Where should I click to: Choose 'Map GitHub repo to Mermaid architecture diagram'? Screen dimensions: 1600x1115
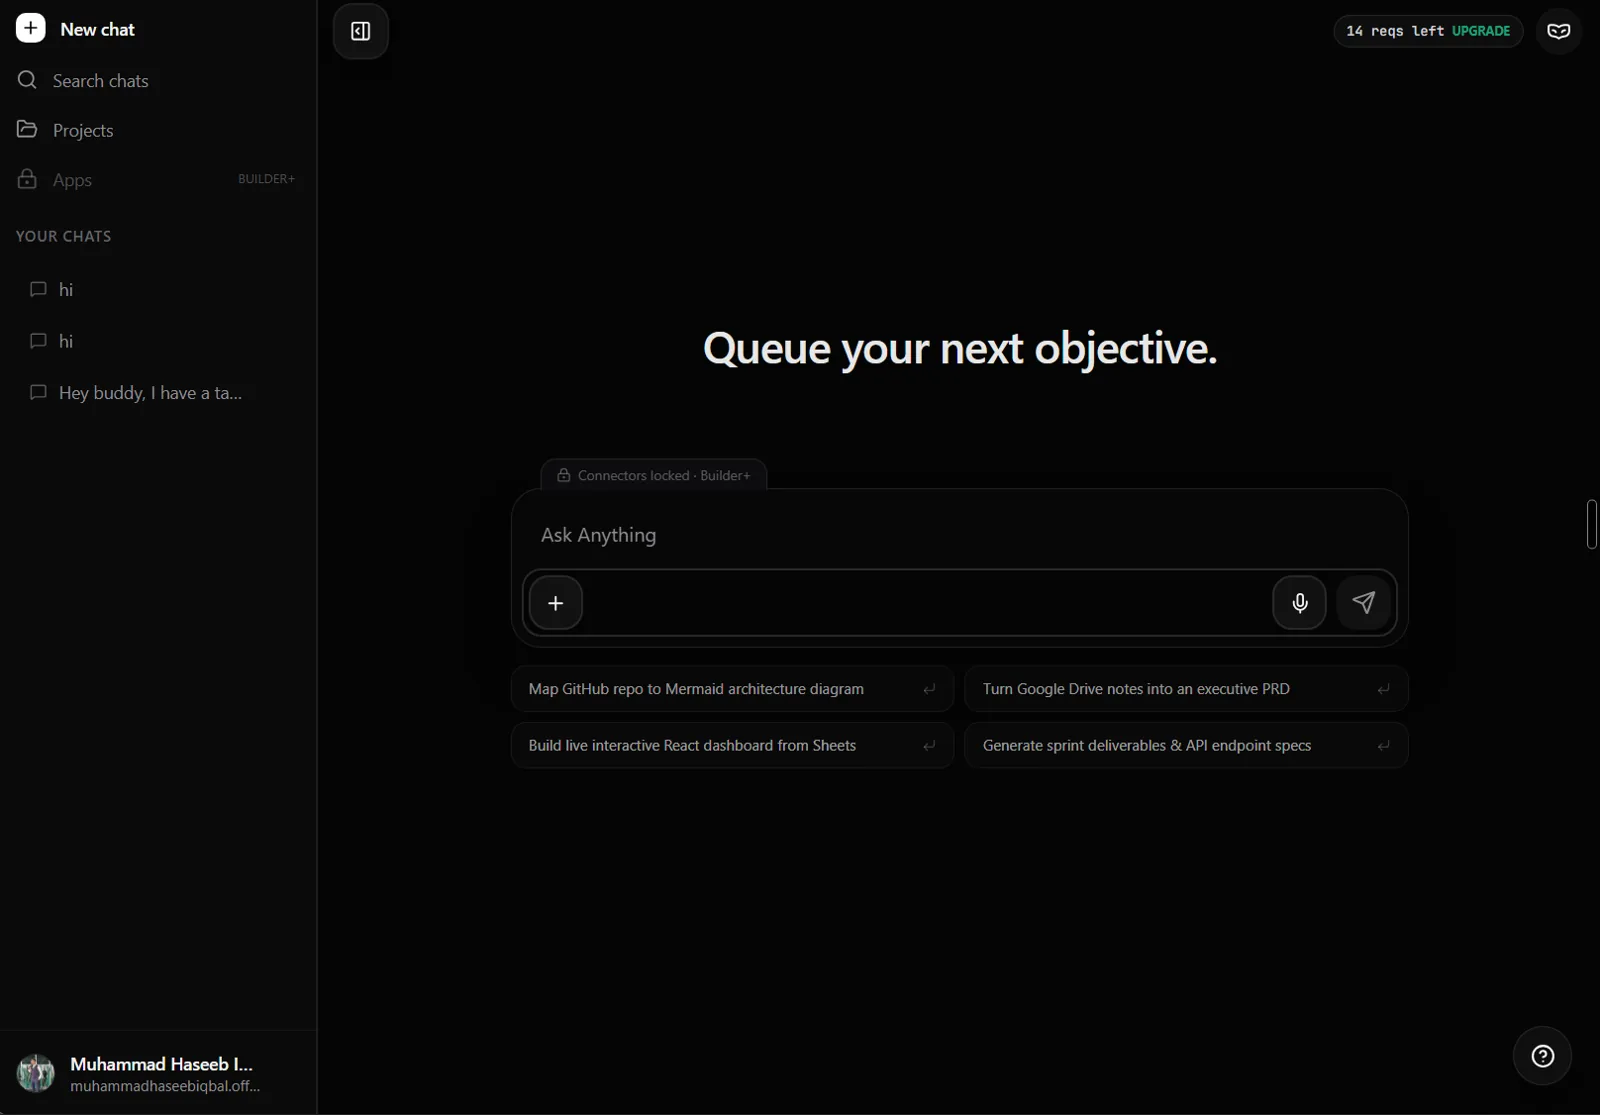[732, 689]
